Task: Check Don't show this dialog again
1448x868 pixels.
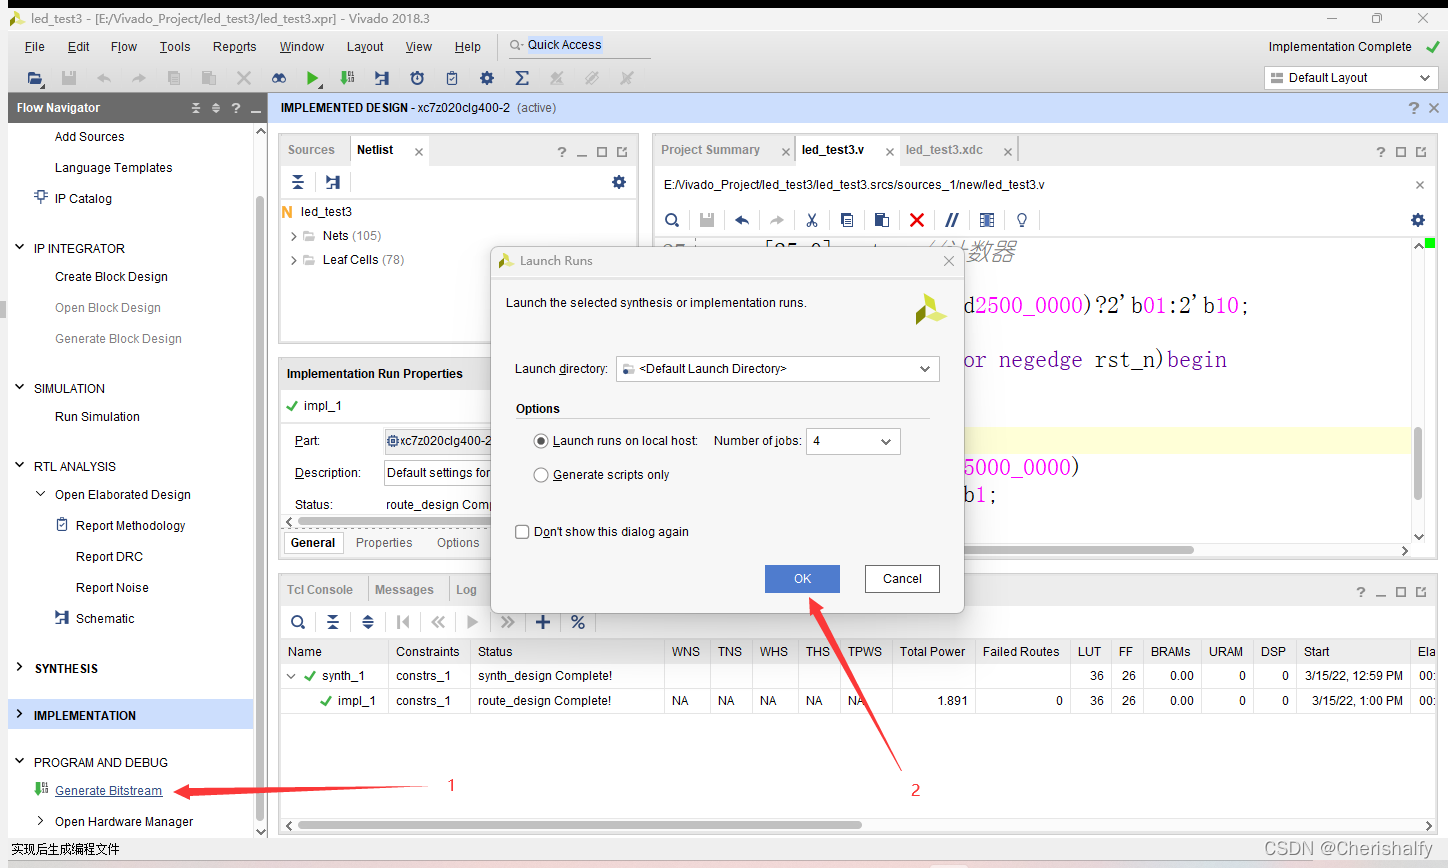Action: [522, 532]
